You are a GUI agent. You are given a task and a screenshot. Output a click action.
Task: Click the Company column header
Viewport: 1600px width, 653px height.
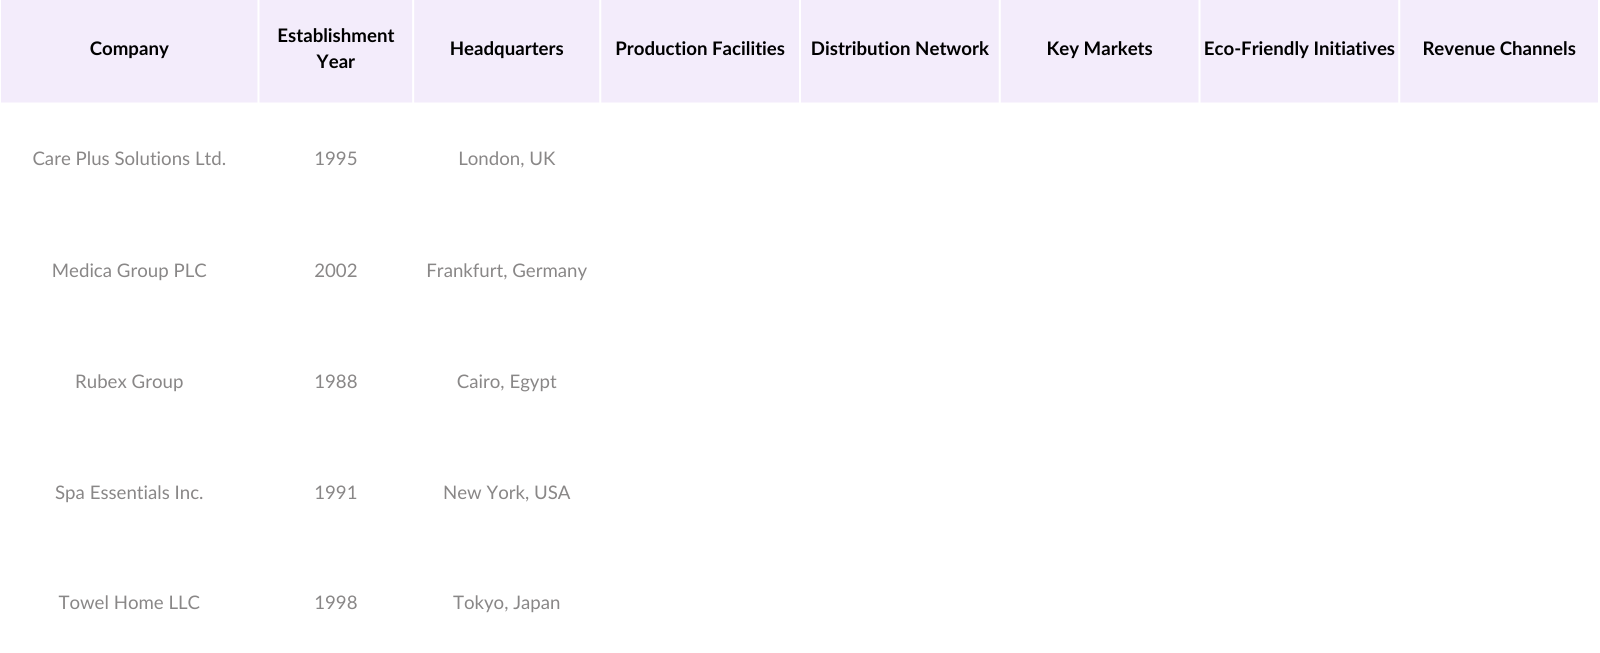(x=129, y=49)
